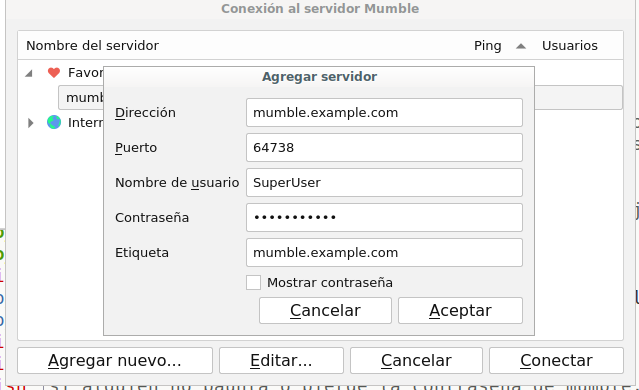This screenshot has width=639, height=390.
Task: Select the mumb... favorite server row
Action: coord(81,97)
